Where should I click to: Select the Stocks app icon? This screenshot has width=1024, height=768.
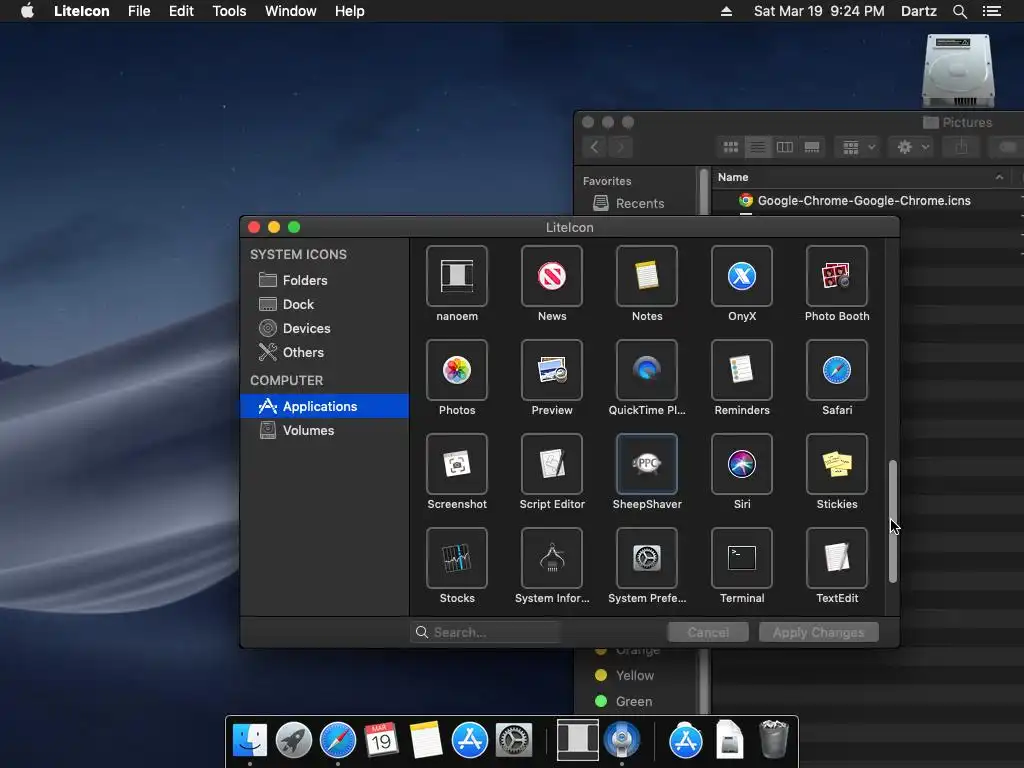click(456, 558)
